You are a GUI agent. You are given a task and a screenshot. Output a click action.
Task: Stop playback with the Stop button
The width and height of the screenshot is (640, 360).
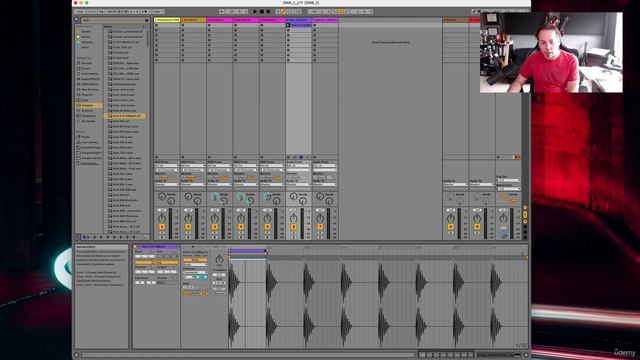point(262,11)
